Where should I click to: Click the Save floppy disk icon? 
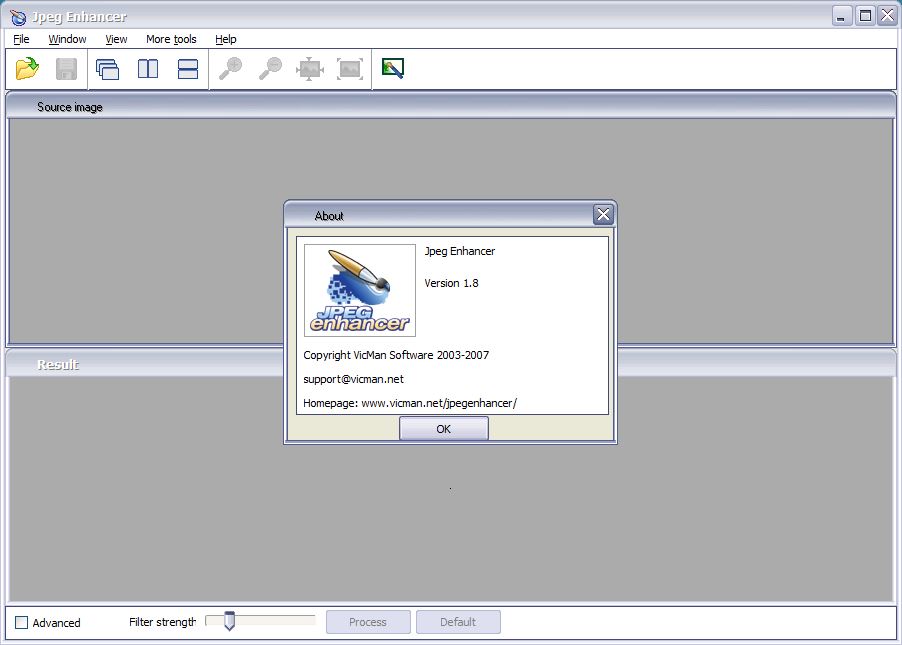66,69
